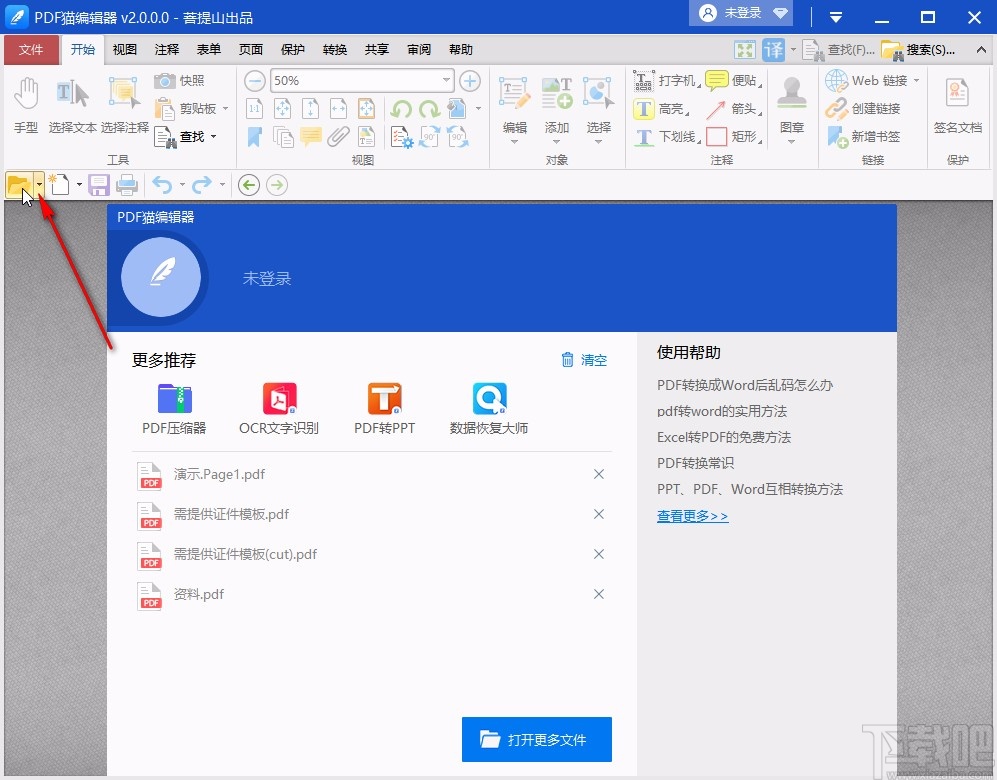Click the 打开更多文件 button
Viewport: 997px width, 780px height.
click(x=537, y=740)
